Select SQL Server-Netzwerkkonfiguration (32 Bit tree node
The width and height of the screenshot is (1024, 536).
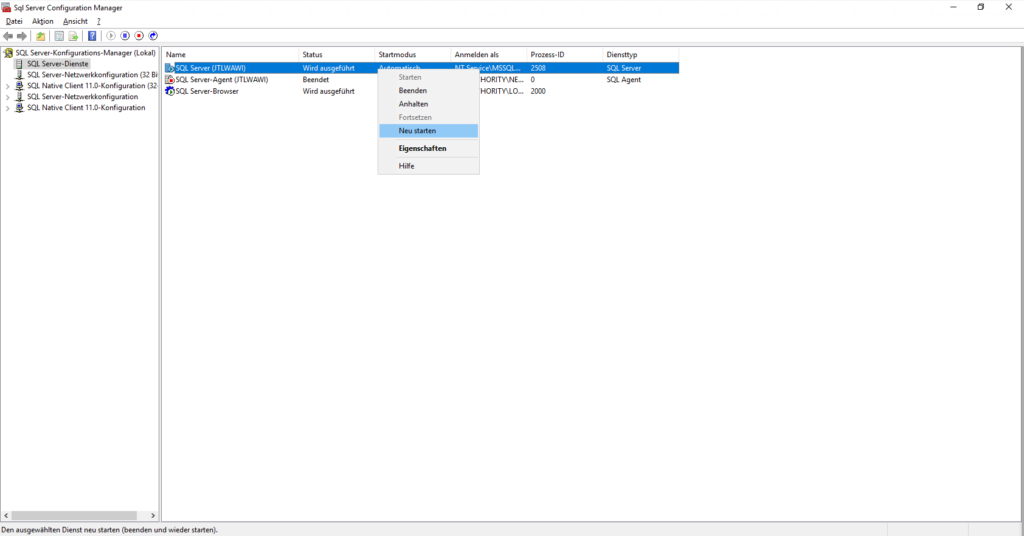point(92,75)
